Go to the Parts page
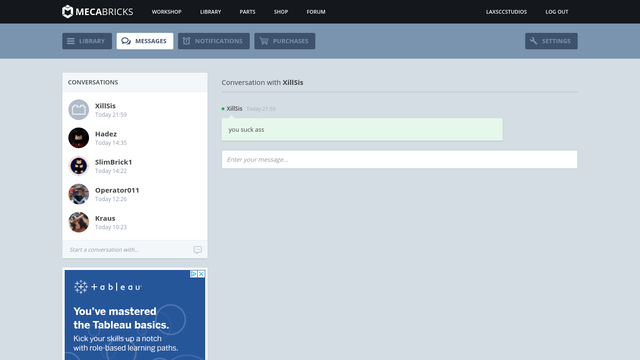 (x=247, y=12)
